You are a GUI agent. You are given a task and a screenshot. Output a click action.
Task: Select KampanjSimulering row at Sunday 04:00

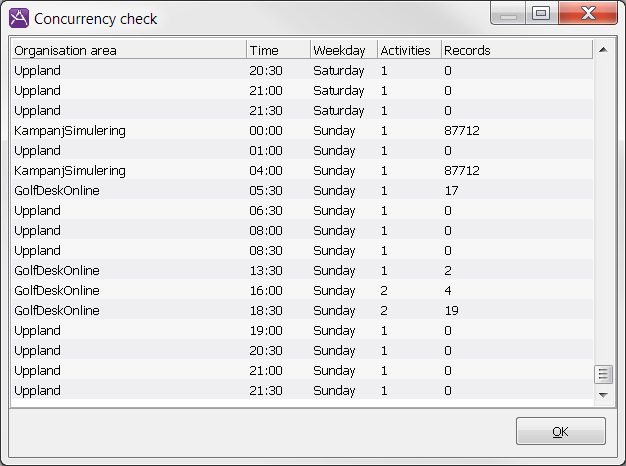302,171
